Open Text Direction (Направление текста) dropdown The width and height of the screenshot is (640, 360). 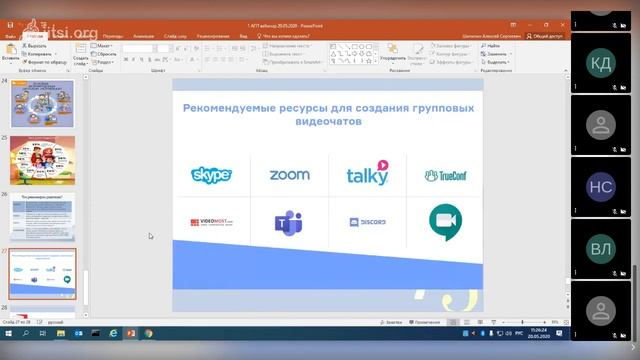click(x=287, y=46)
